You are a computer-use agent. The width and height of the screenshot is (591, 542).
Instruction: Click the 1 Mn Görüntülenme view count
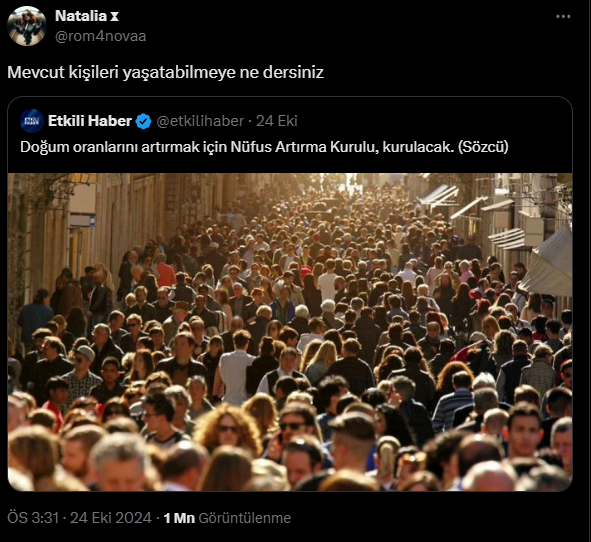227,518
